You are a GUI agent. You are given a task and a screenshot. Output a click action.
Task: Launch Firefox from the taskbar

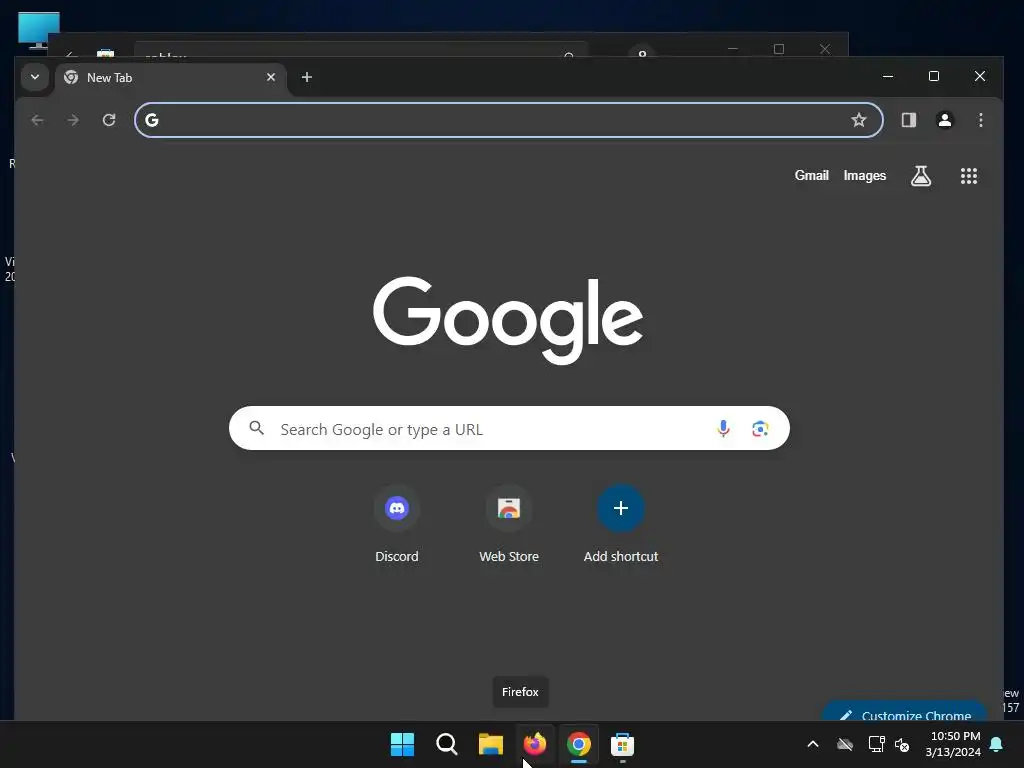pos(535,744)
